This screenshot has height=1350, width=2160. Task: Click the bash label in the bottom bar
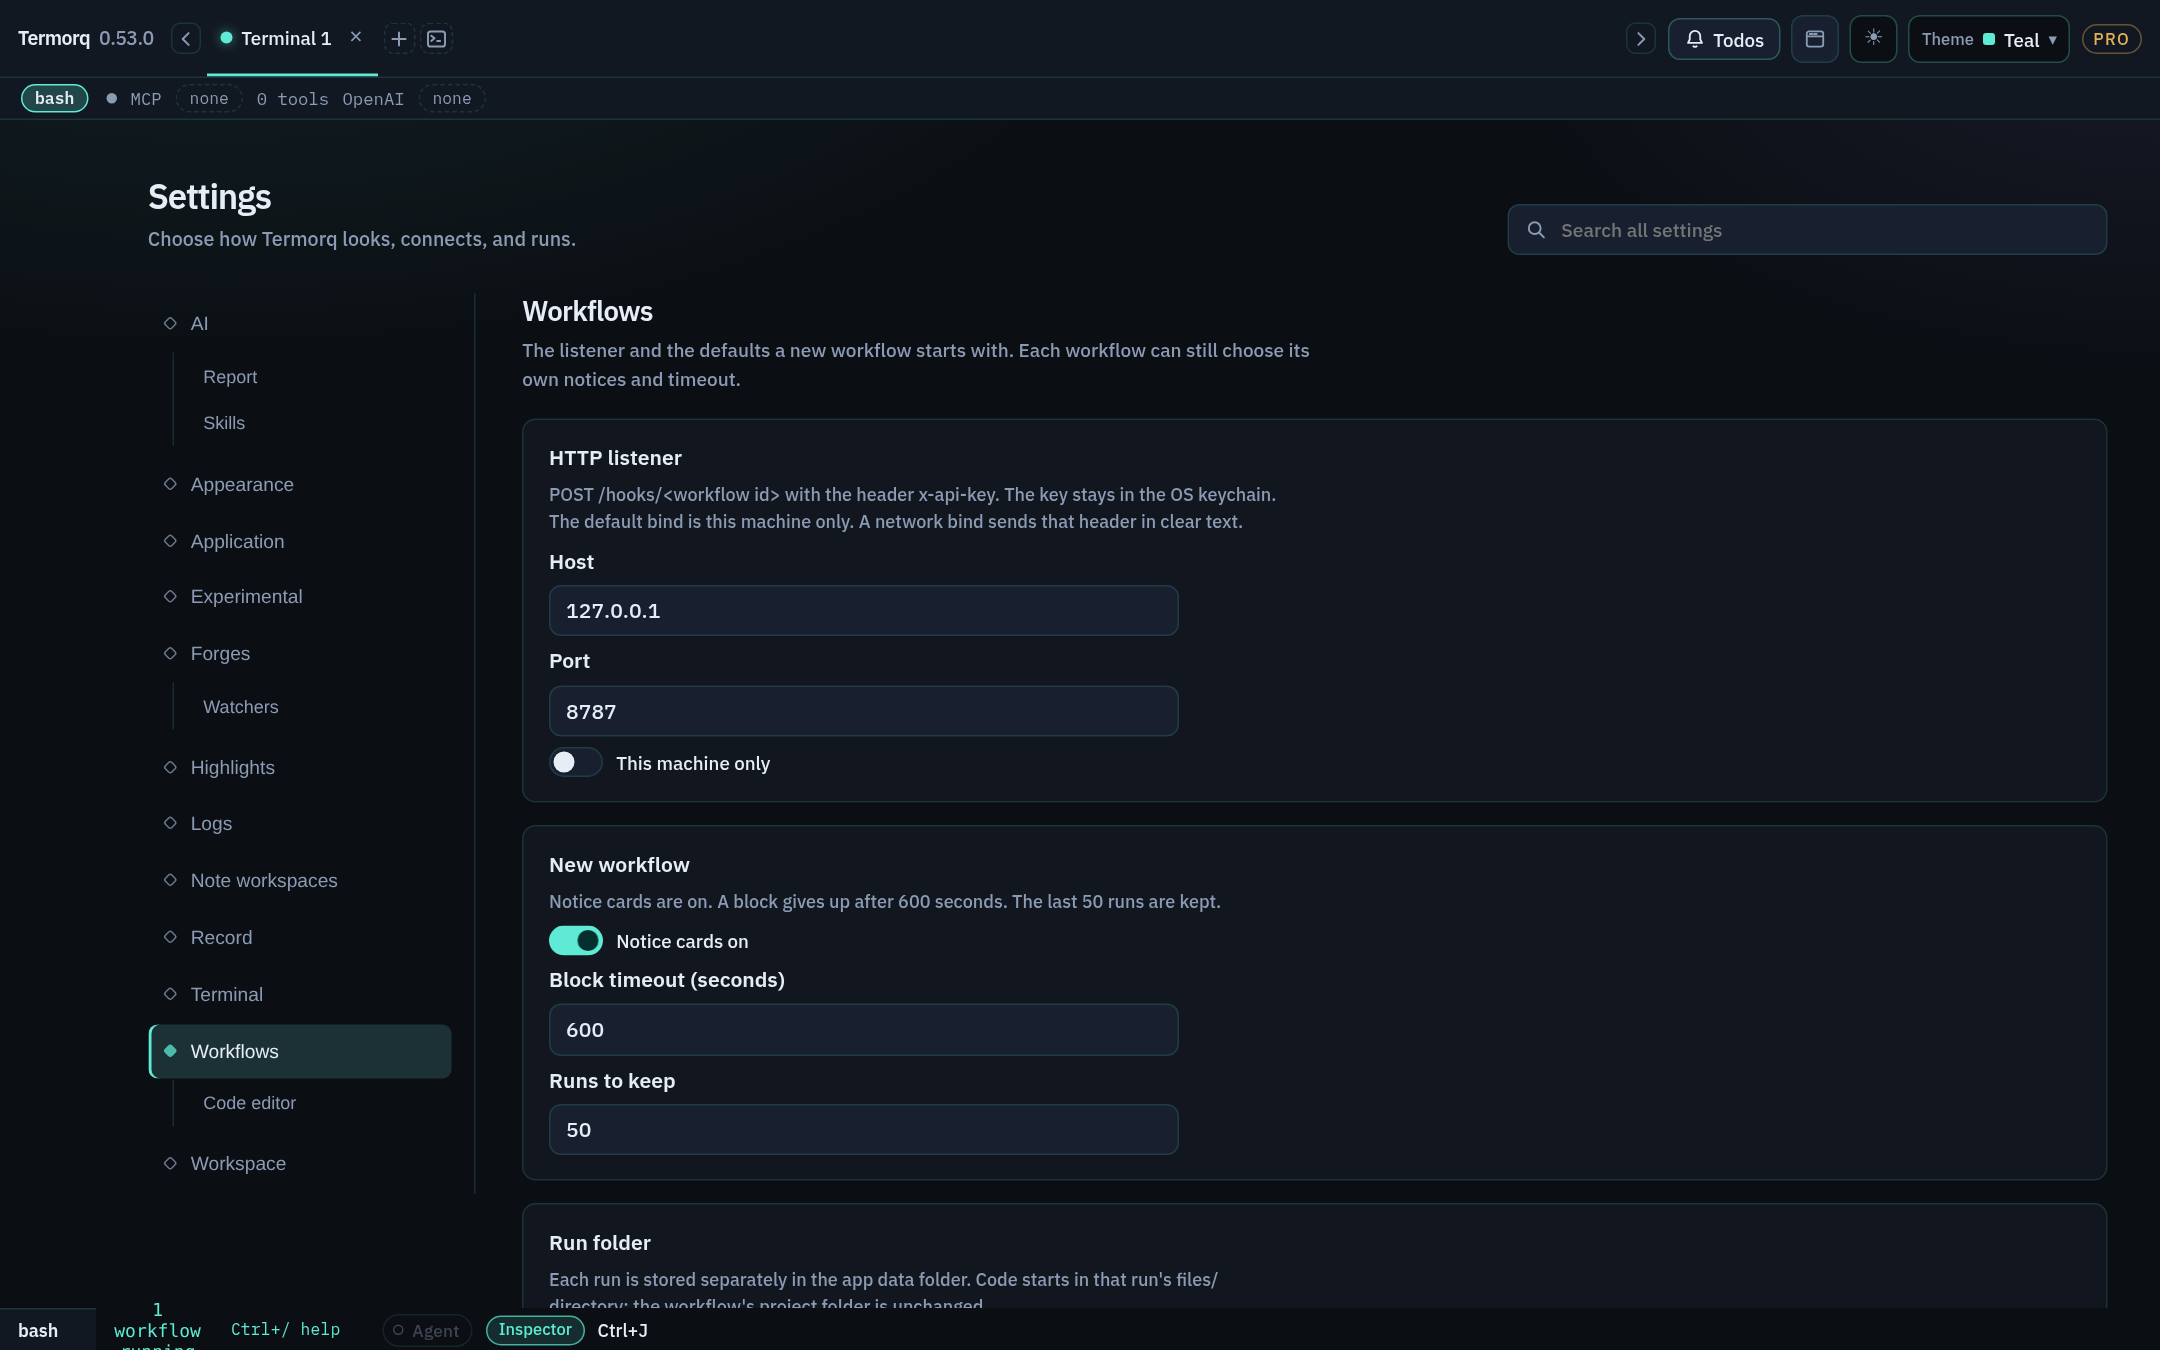[x=38, y=1330]
